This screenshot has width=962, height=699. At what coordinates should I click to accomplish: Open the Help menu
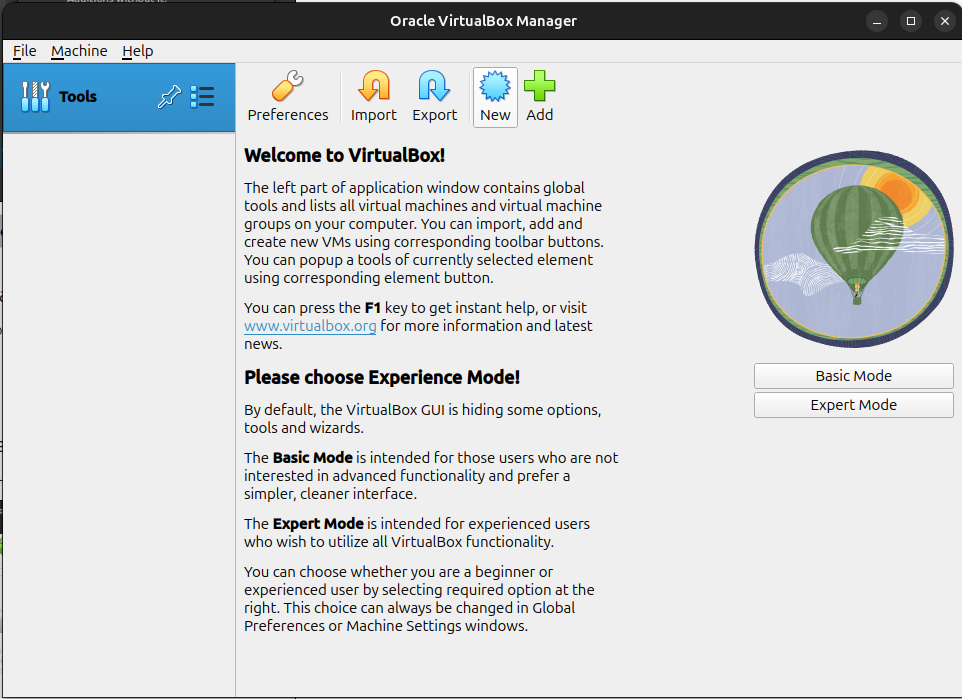(137, 51)
